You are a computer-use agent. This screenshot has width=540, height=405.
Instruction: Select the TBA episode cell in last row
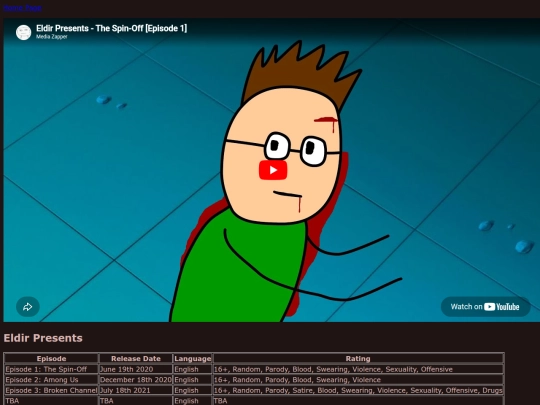(x=51, y=401)
